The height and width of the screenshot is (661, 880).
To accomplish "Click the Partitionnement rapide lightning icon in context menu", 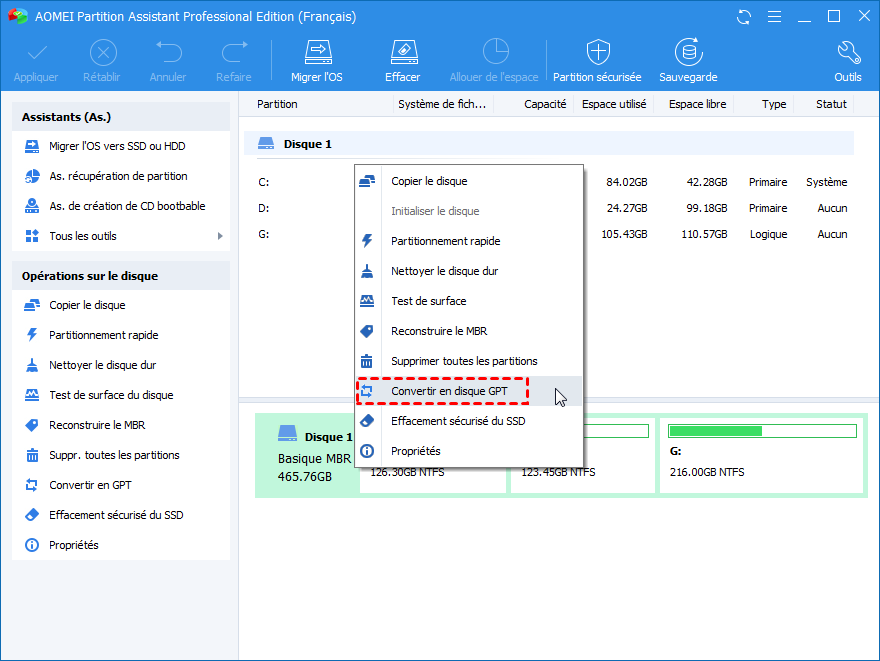I will (367, 241).
